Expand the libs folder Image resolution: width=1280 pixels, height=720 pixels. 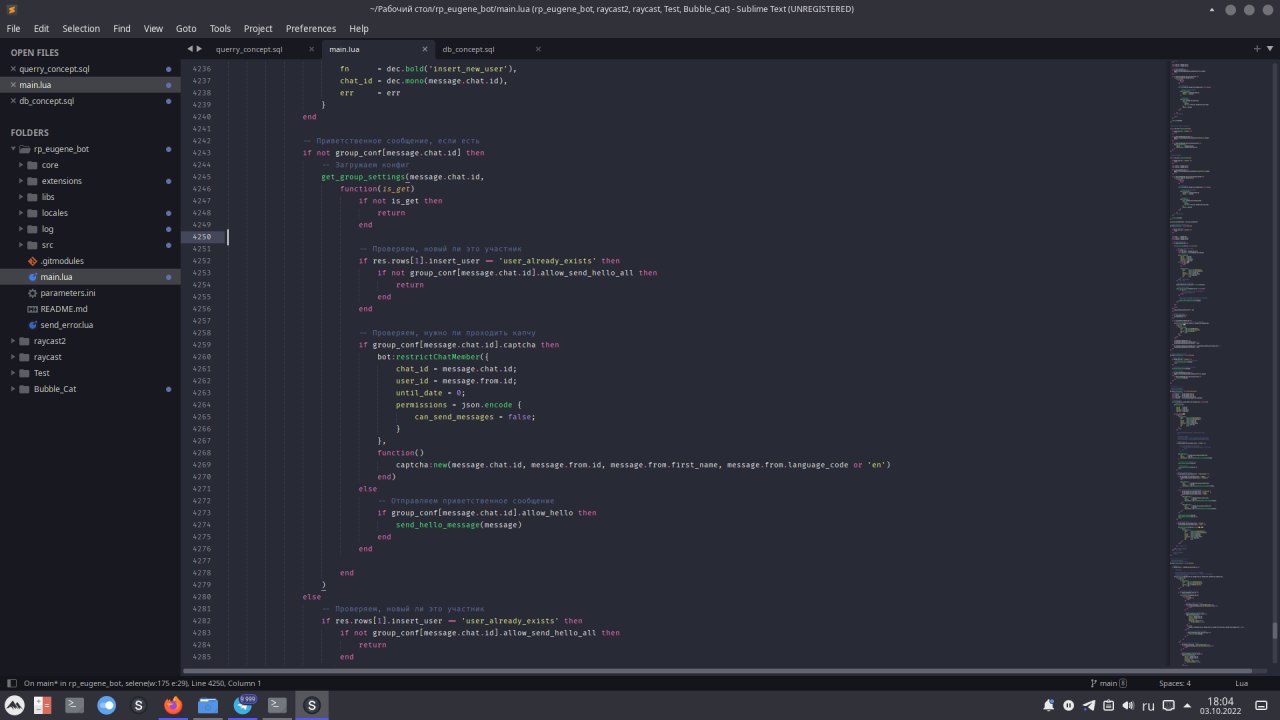pyautogui.click(x=21, y=197)
